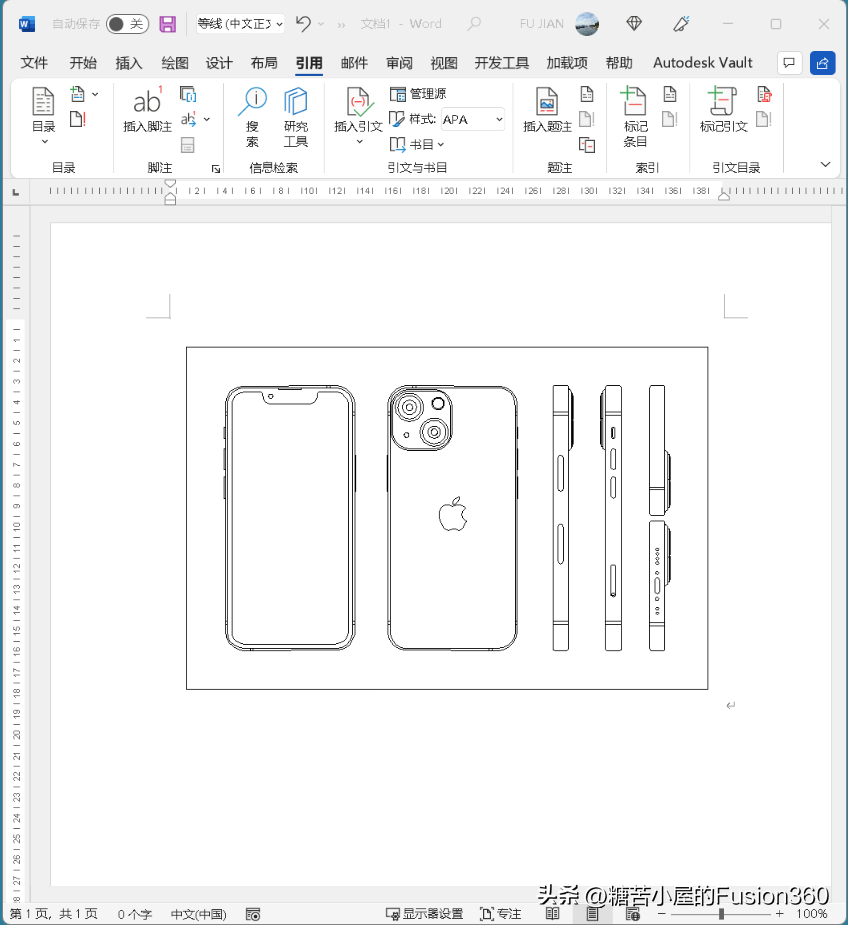The image size is (848, 925).
Task: Click the Insert Index icon in 索引 group
Action: 670,94
